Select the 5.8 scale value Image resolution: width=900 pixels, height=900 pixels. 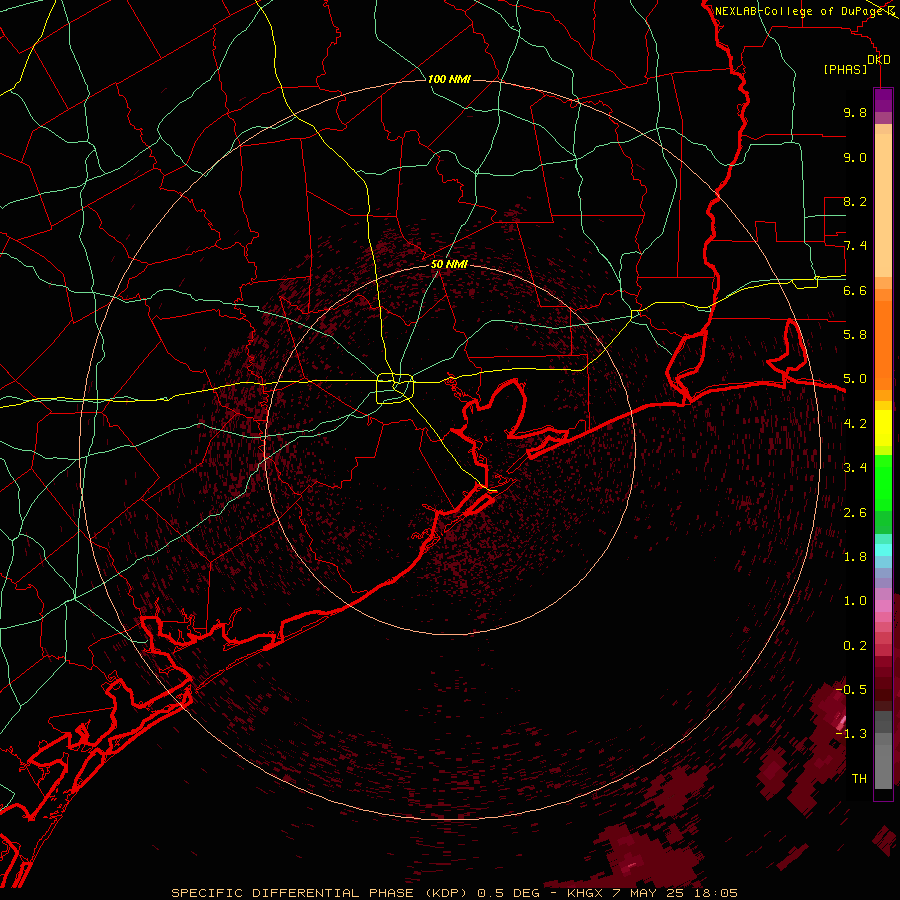pos(855,335)
